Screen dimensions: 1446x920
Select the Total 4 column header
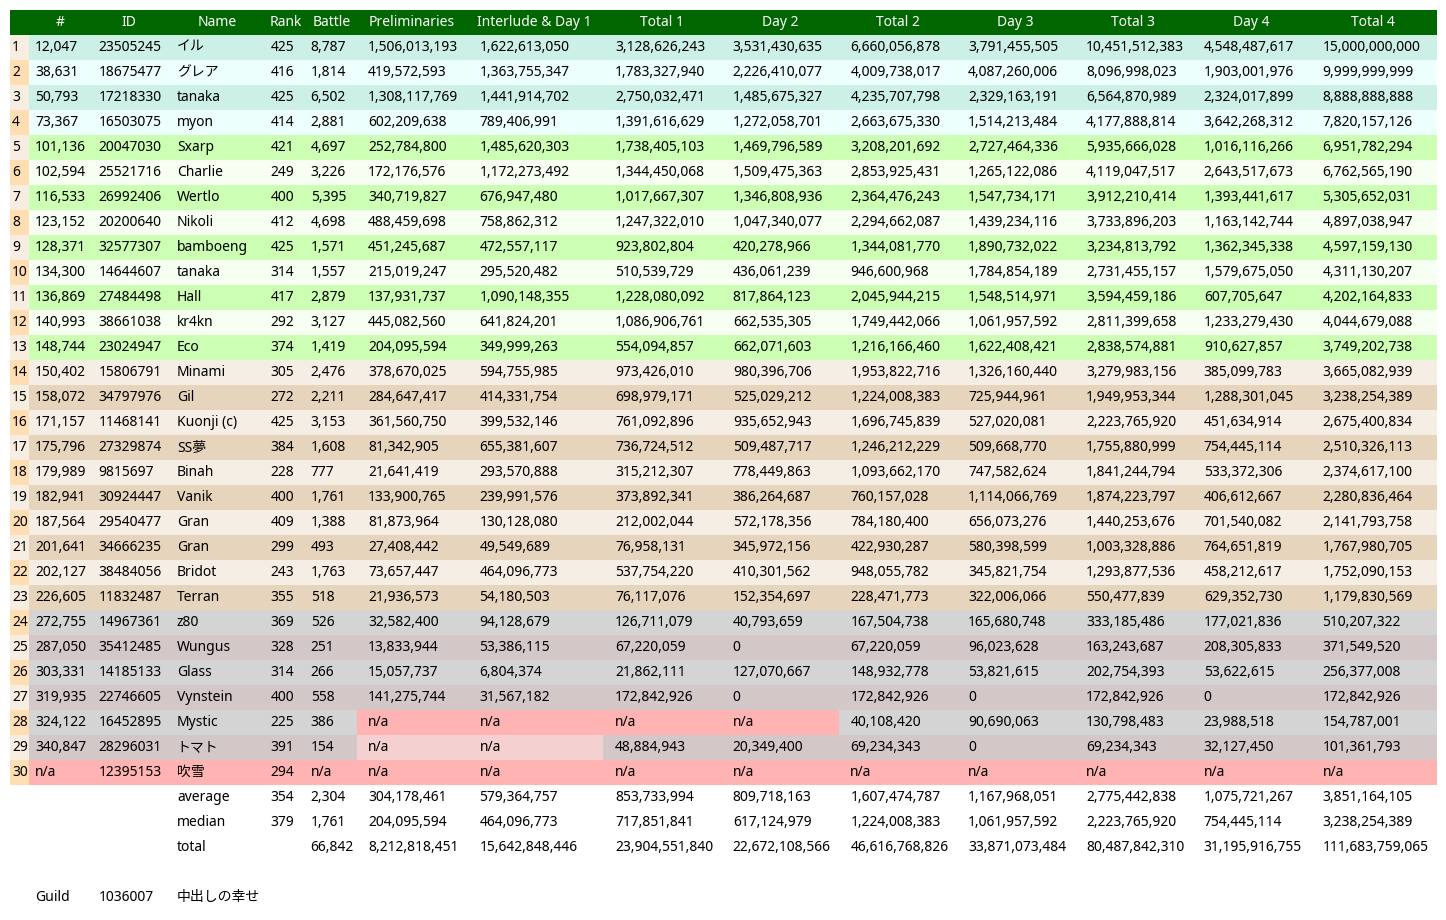point(1372,21)
